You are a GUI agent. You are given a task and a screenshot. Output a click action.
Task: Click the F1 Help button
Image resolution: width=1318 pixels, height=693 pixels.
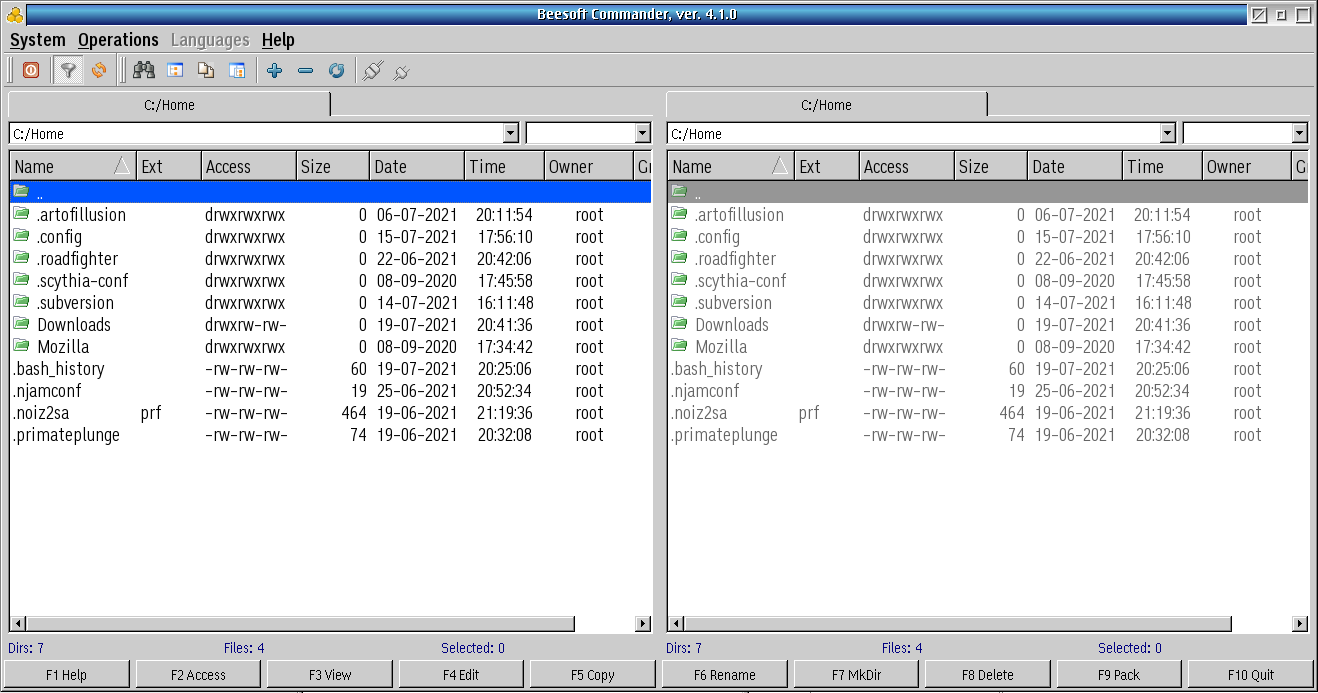click(x=66, y=675)
